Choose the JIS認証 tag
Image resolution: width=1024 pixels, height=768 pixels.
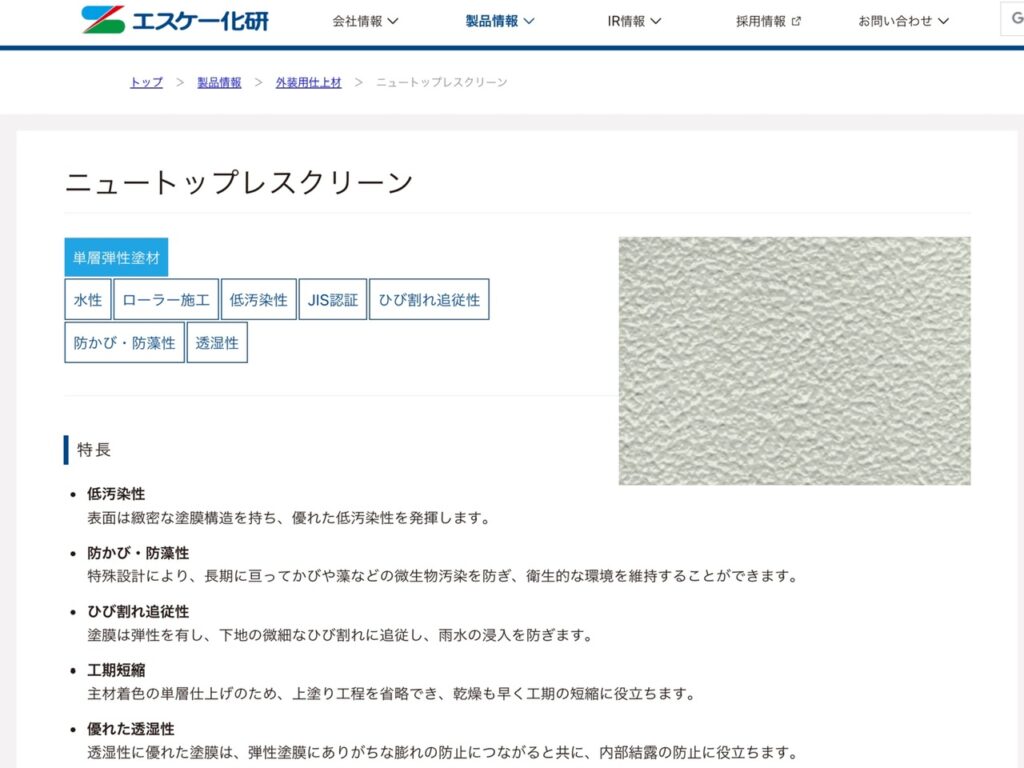[x=333, y=300]
